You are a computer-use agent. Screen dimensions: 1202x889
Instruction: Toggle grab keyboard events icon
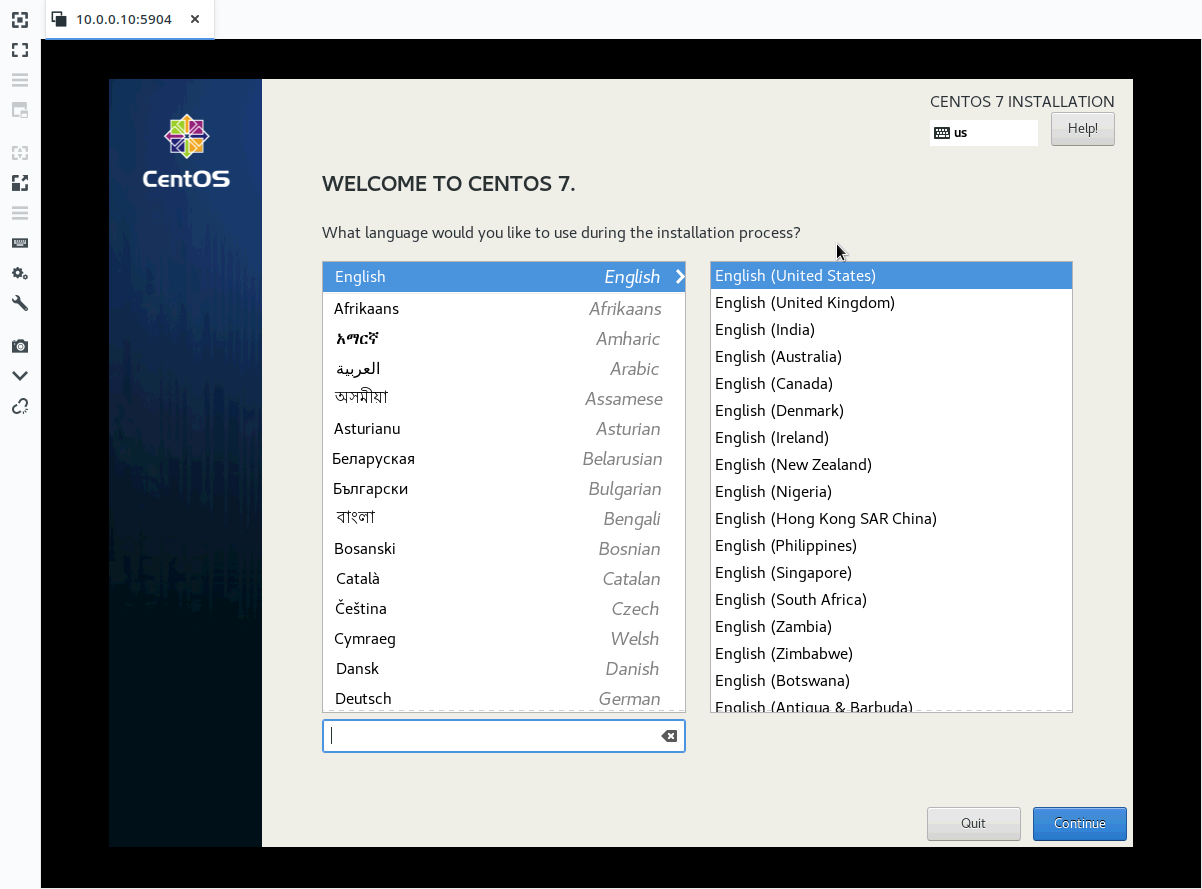(x=19, y=243)
